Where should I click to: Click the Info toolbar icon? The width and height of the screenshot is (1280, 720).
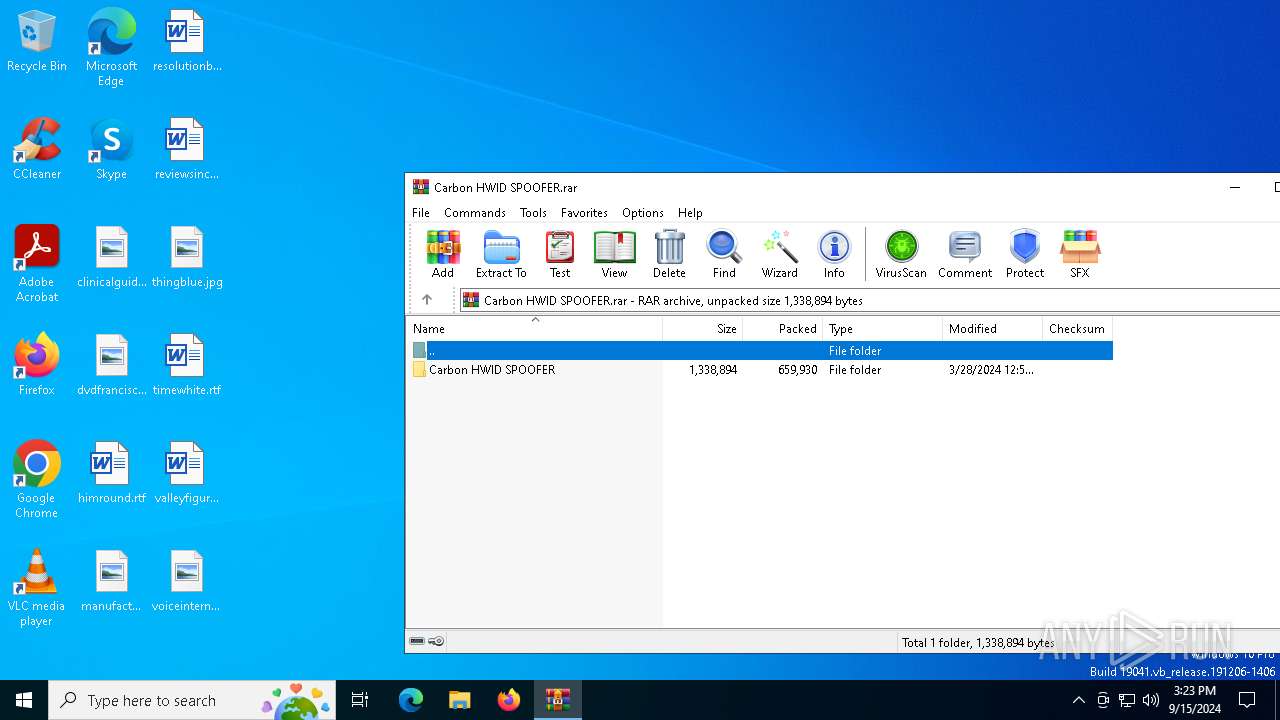(834, 254)
